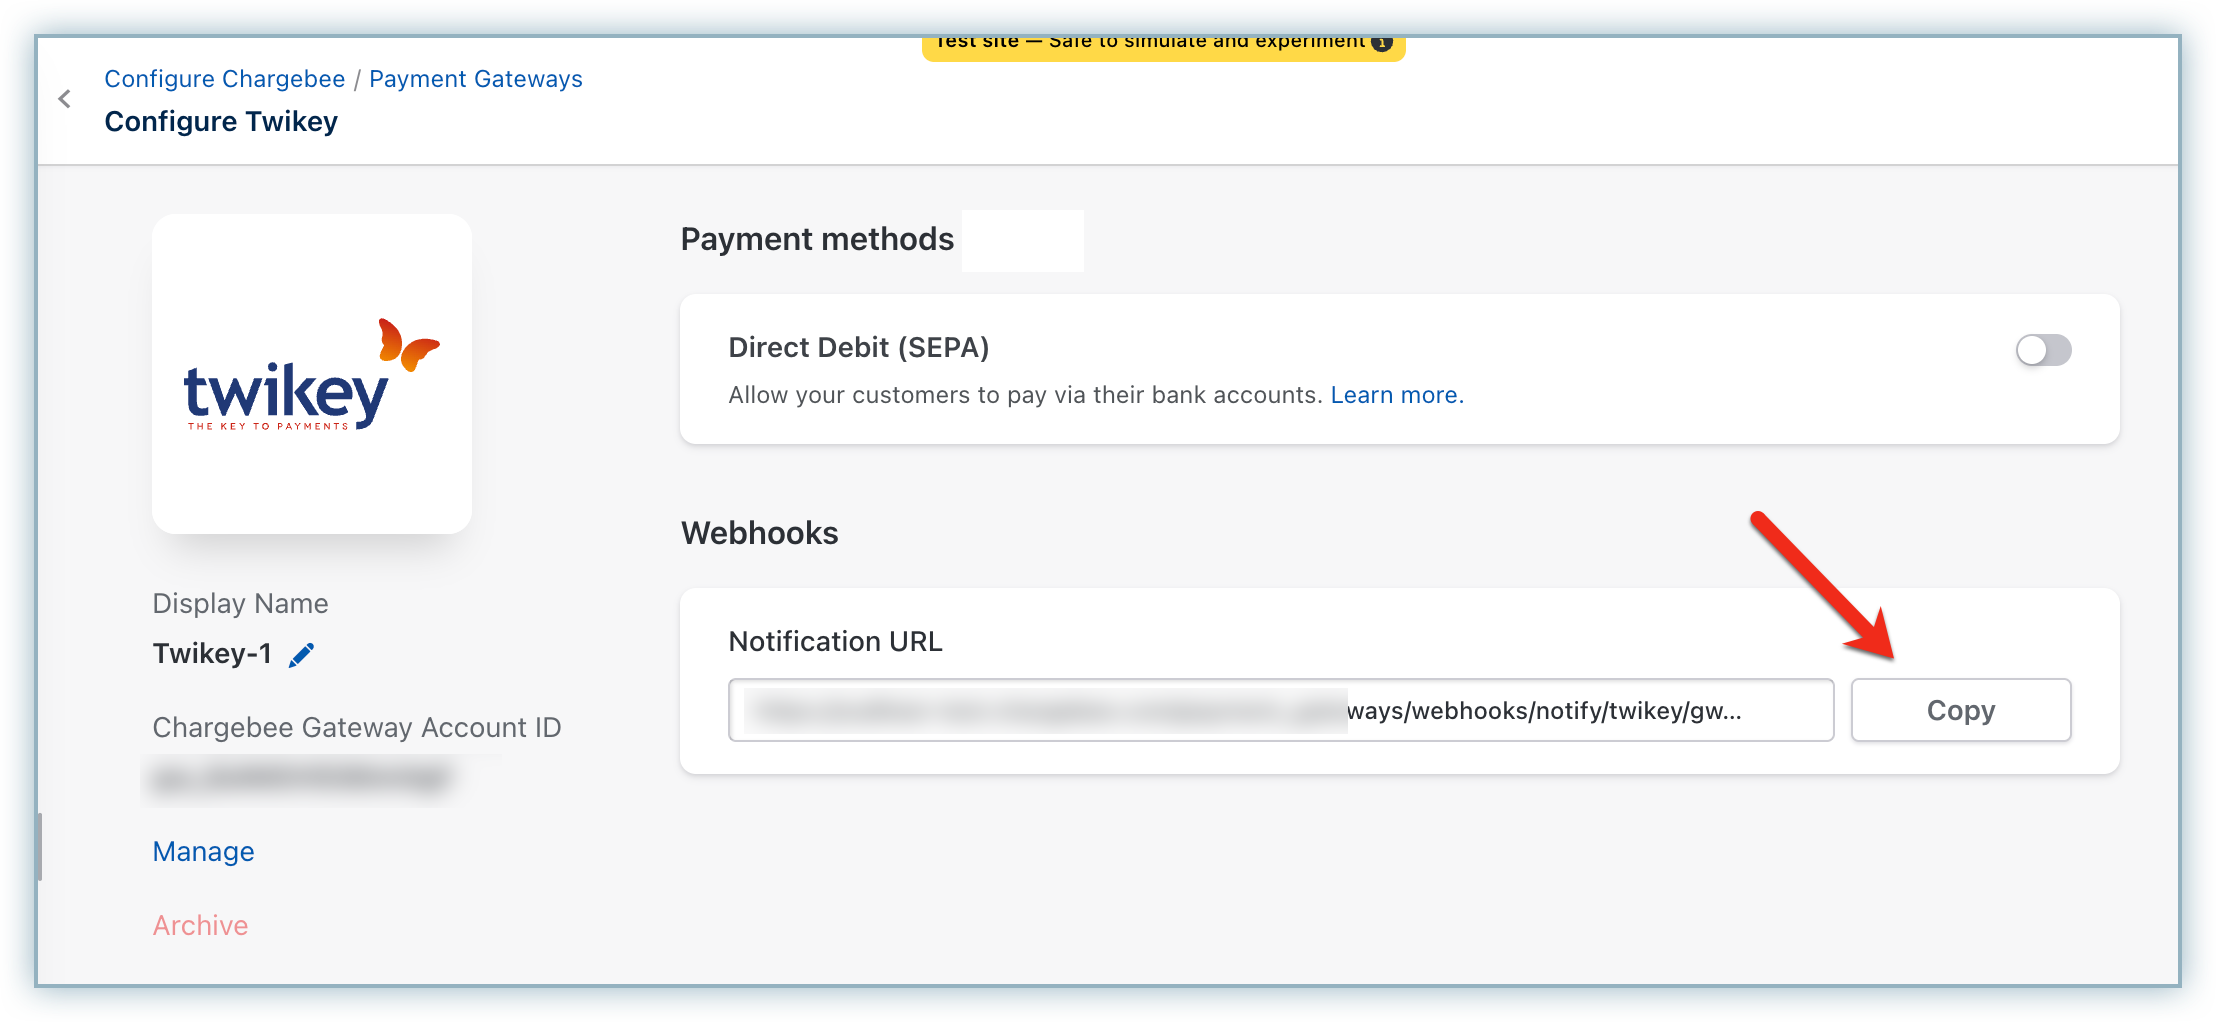The height and width of the screenshot is (1022, 2216).
Task: Click the Notification URL label
Action: tap(835, 641)
